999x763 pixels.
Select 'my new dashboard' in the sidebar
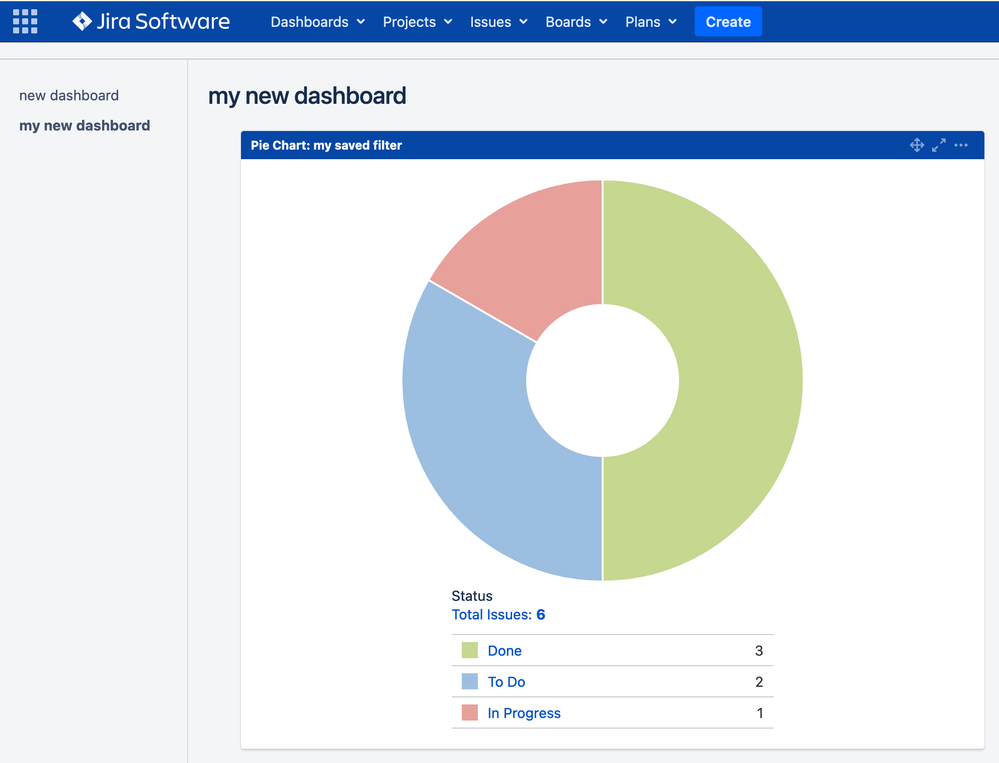(x=85, y=126)
